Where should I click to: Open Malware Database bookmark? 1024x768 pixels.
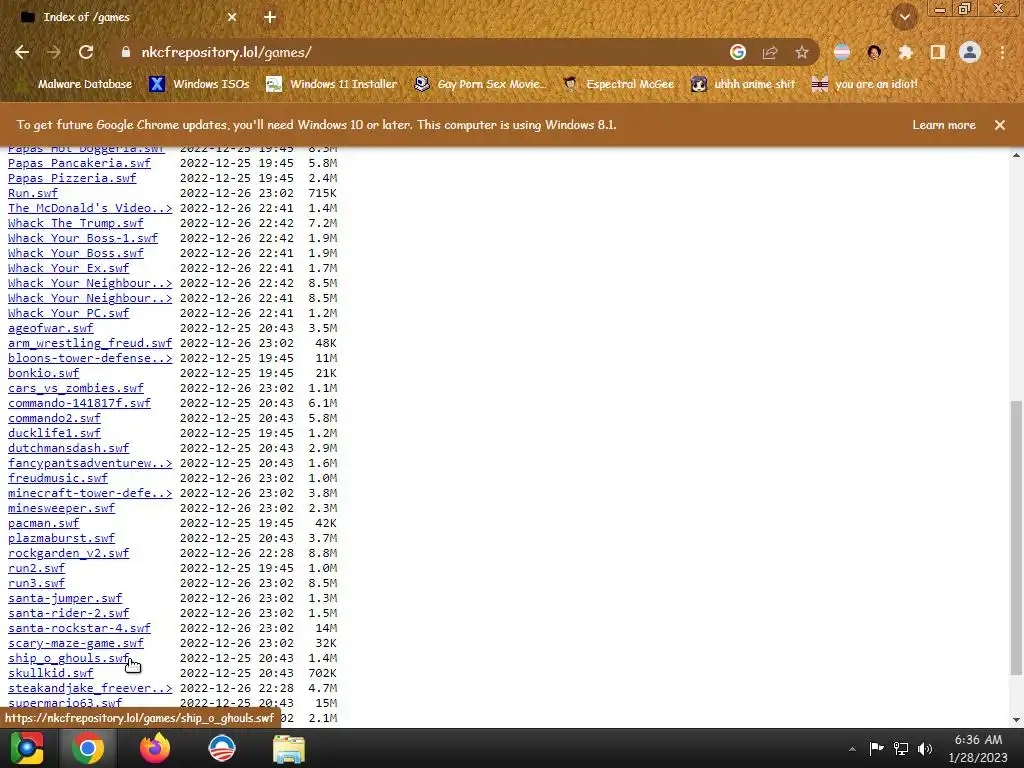click(x=74, y=84)
